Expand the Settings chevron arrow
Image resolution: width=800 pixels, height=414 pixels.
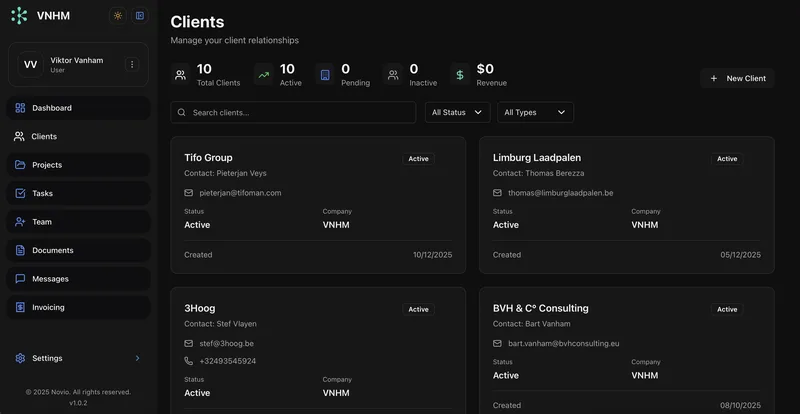coord(137,358)
